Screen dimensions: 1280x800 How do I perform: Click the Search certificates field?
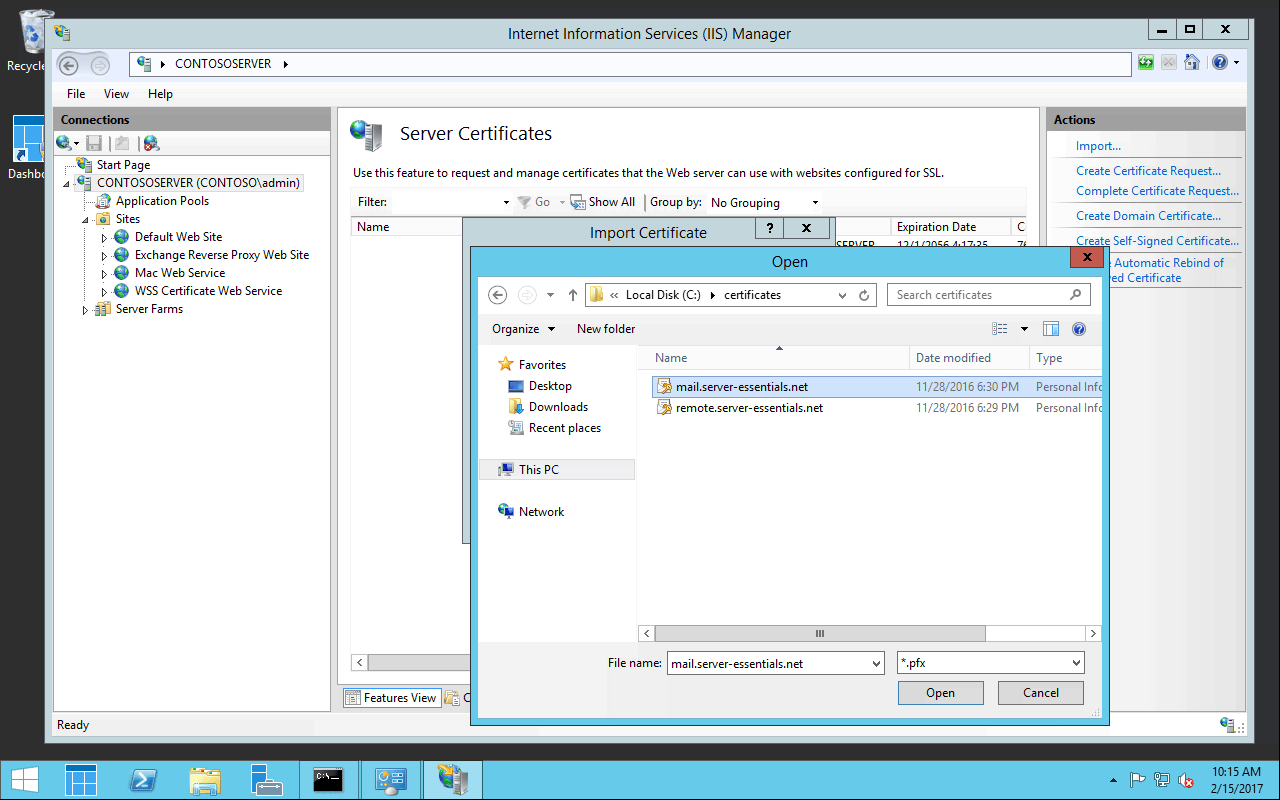pos(988,295)
